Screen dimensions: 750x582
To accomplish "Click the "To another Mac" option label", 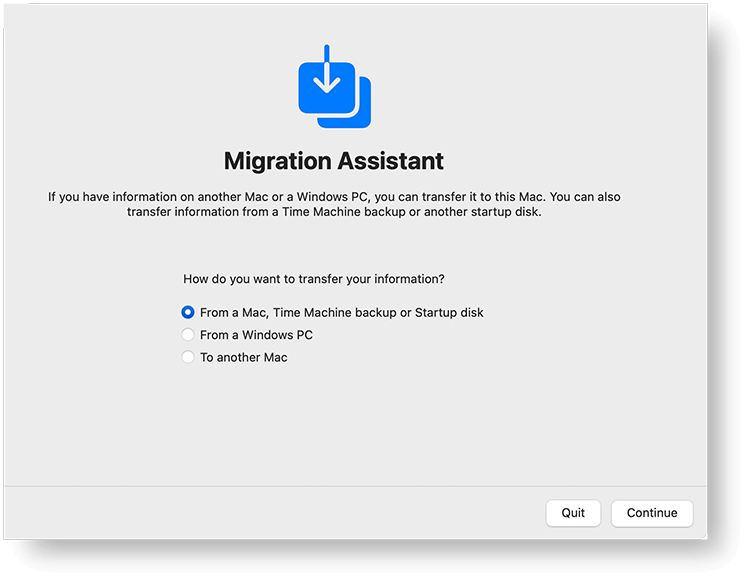I will pos(244,357).
